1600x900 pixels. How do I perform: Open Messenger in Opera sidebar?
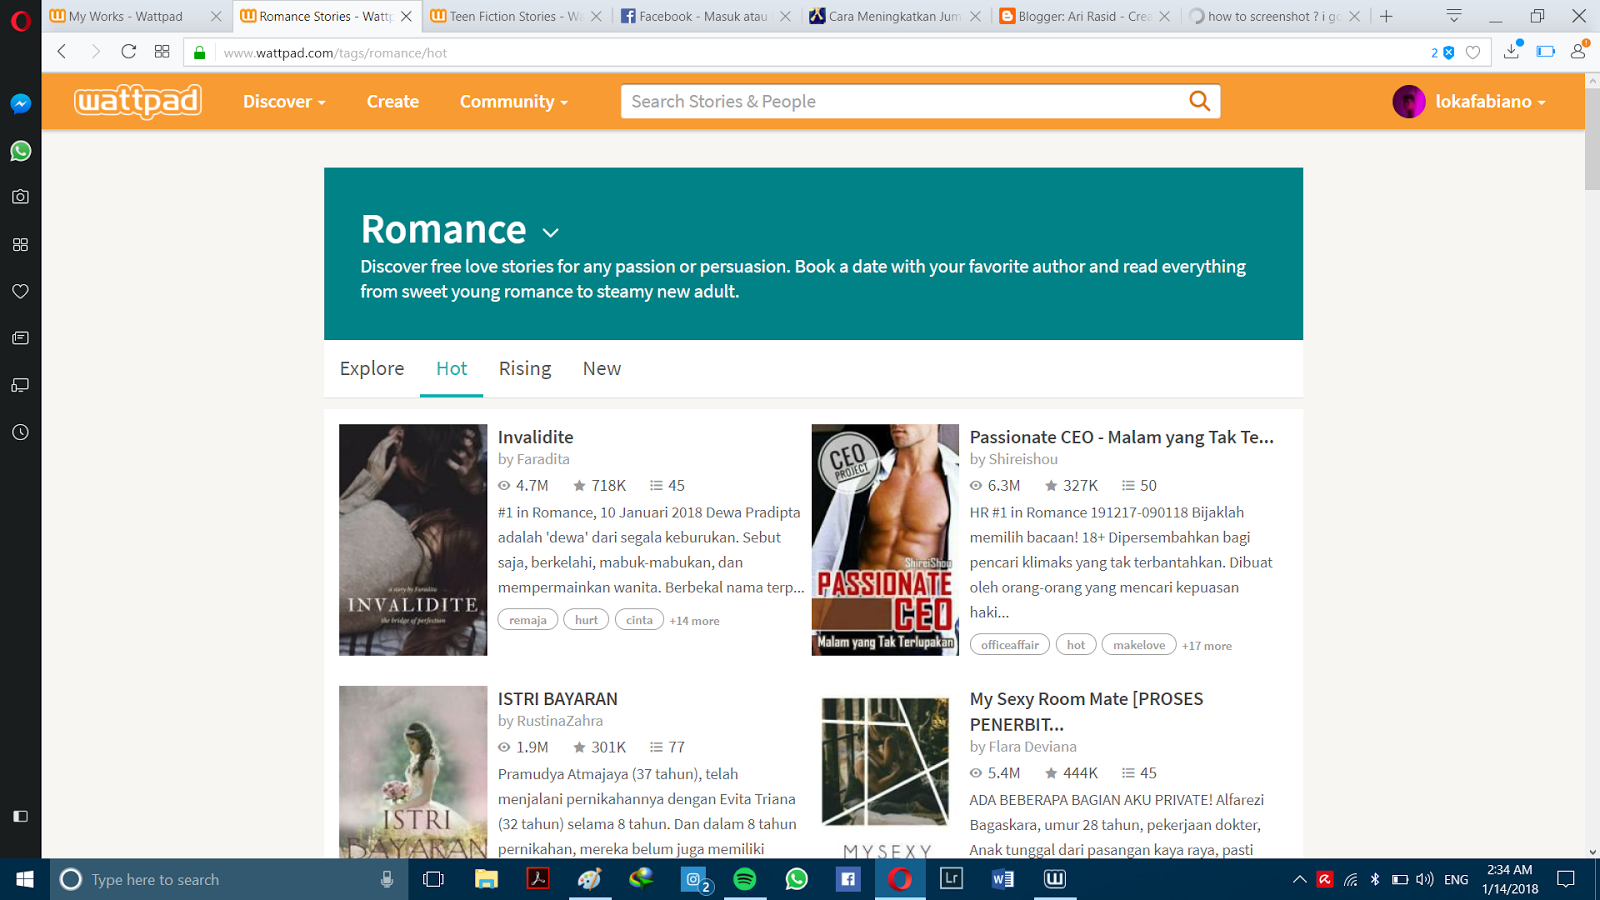20,104
